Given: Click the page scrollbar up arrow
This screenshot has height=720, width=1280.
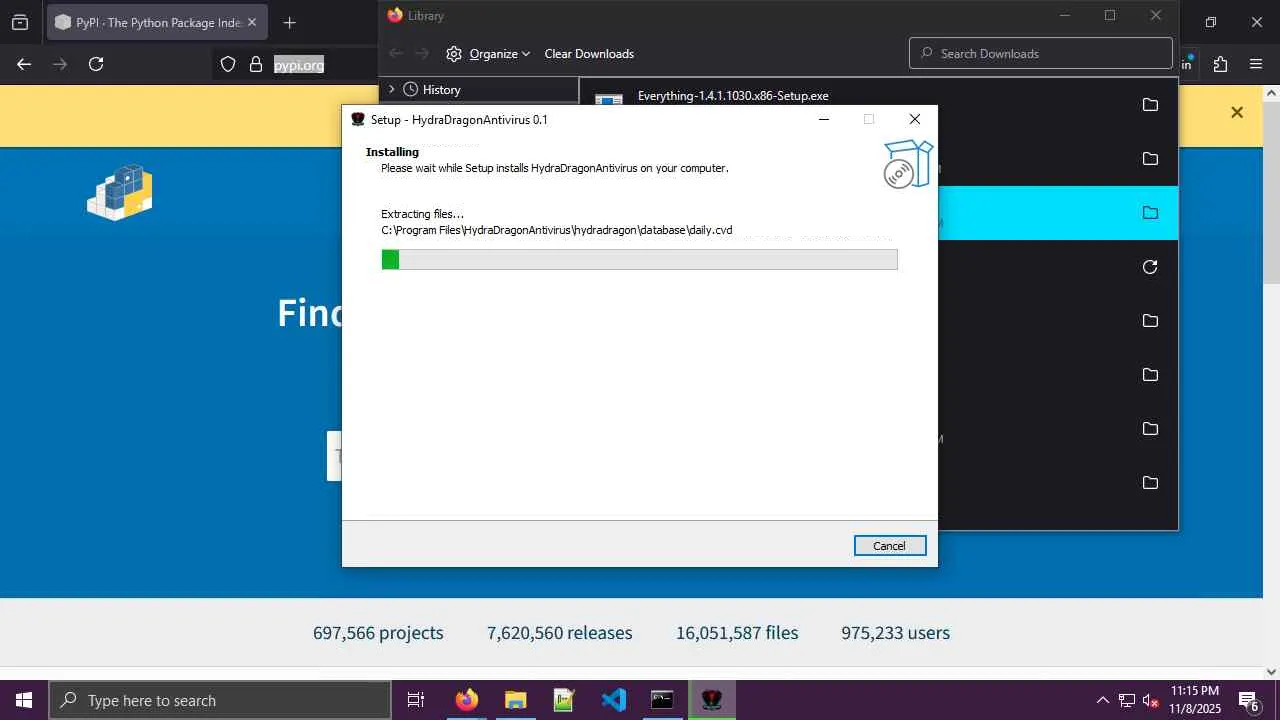Looking at the screenshot, I should [x=1271, y=93].
